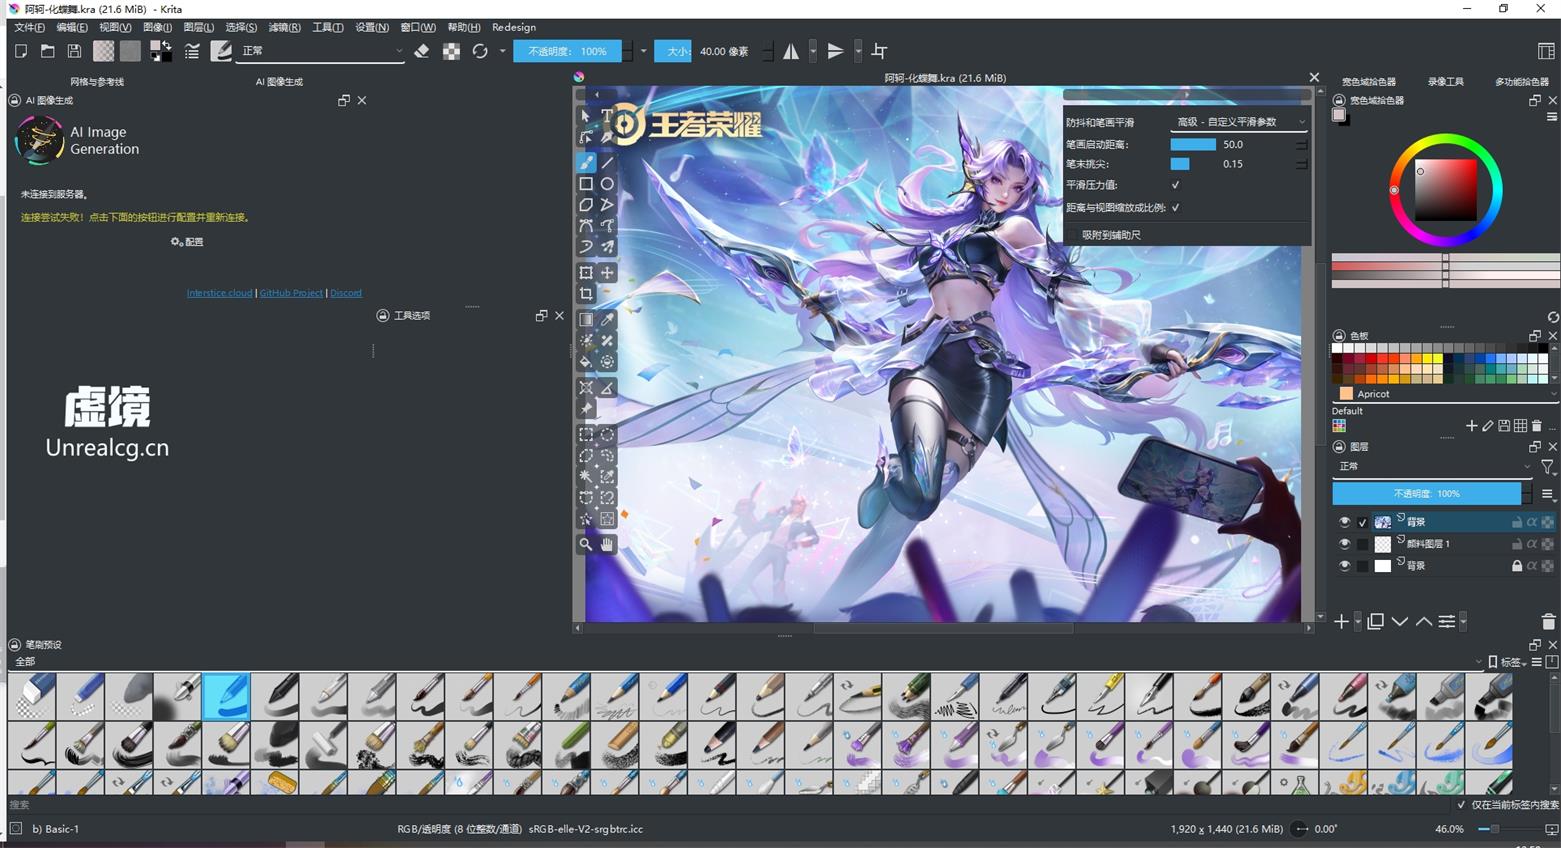Viewport: 1561px width, 848px height.
Task: Uncheck the 平滑压力值 checkbox
Action: [1175, 185]
